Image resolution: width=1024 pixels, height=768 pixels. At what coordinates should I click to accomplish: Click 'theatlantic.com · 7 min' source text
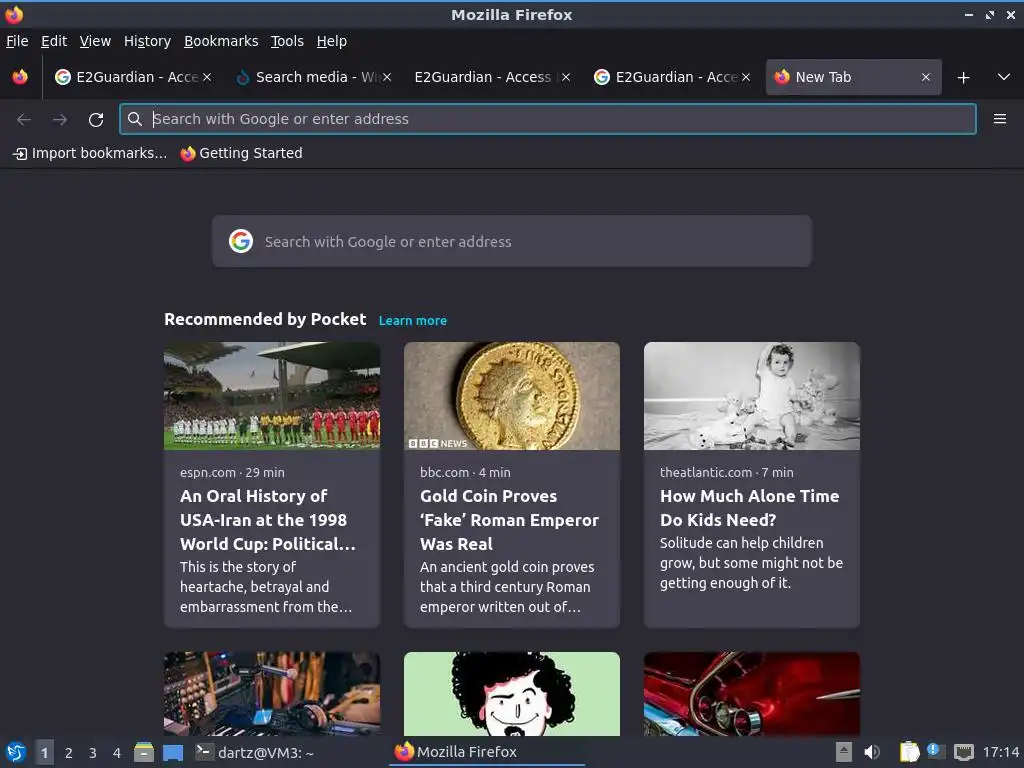pyautogui.click(x=726, y=472)
